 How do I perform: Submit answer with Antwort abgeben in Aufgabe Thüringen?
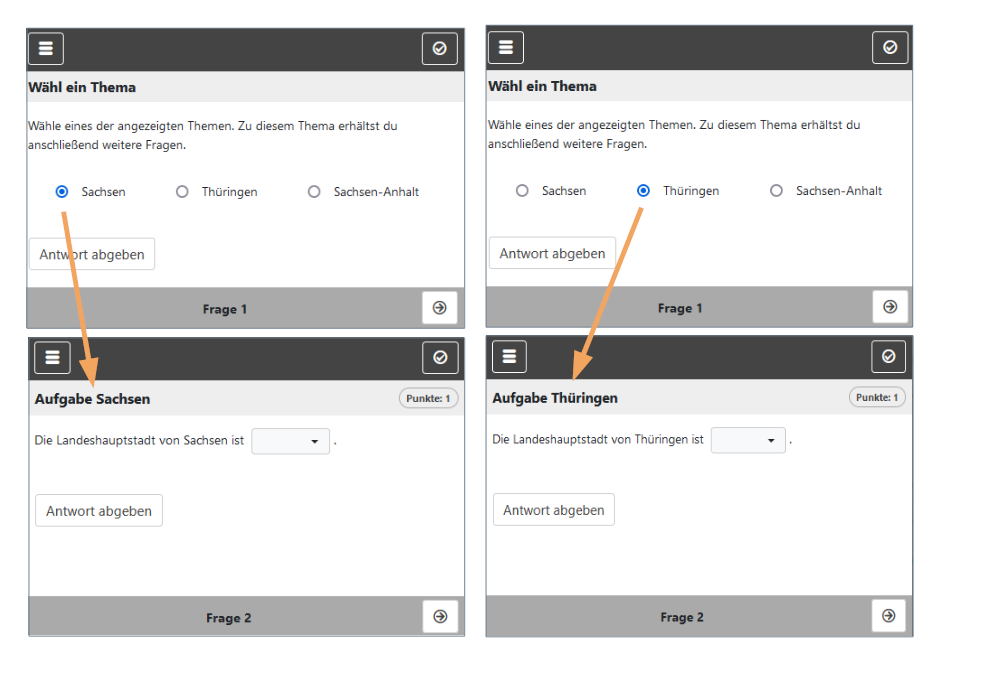tap(553, 510)
